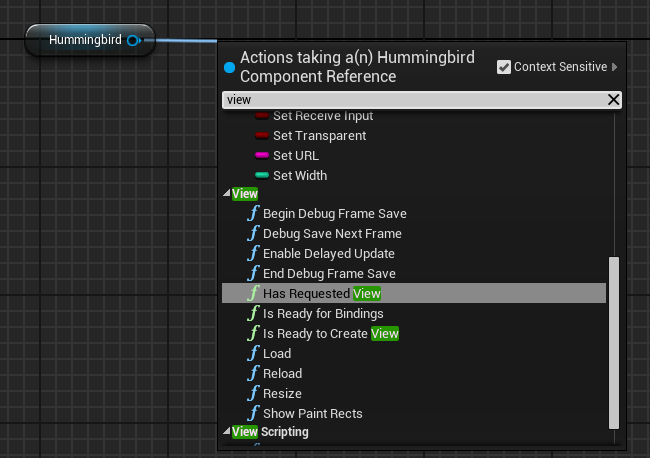Select the View category header
This screenshot has width=650, height=458.
pos(245,194)
